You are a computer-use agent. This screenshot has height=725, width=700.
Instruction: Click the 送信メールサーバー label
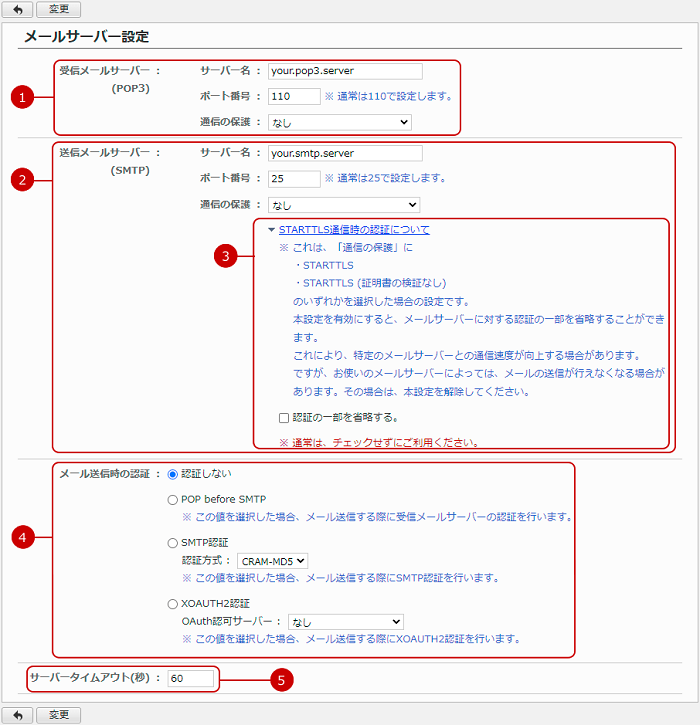104,153
